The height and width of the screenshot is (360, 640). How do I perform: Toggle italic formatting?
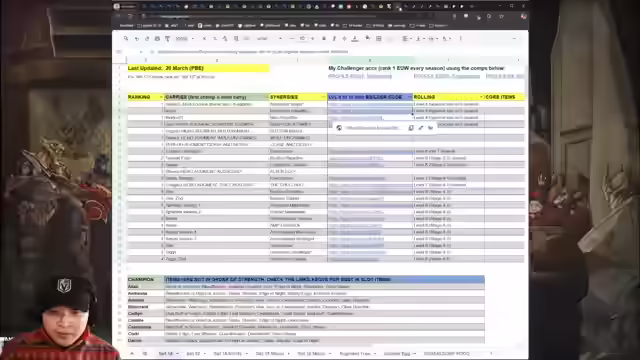click(x=334, y=38)
